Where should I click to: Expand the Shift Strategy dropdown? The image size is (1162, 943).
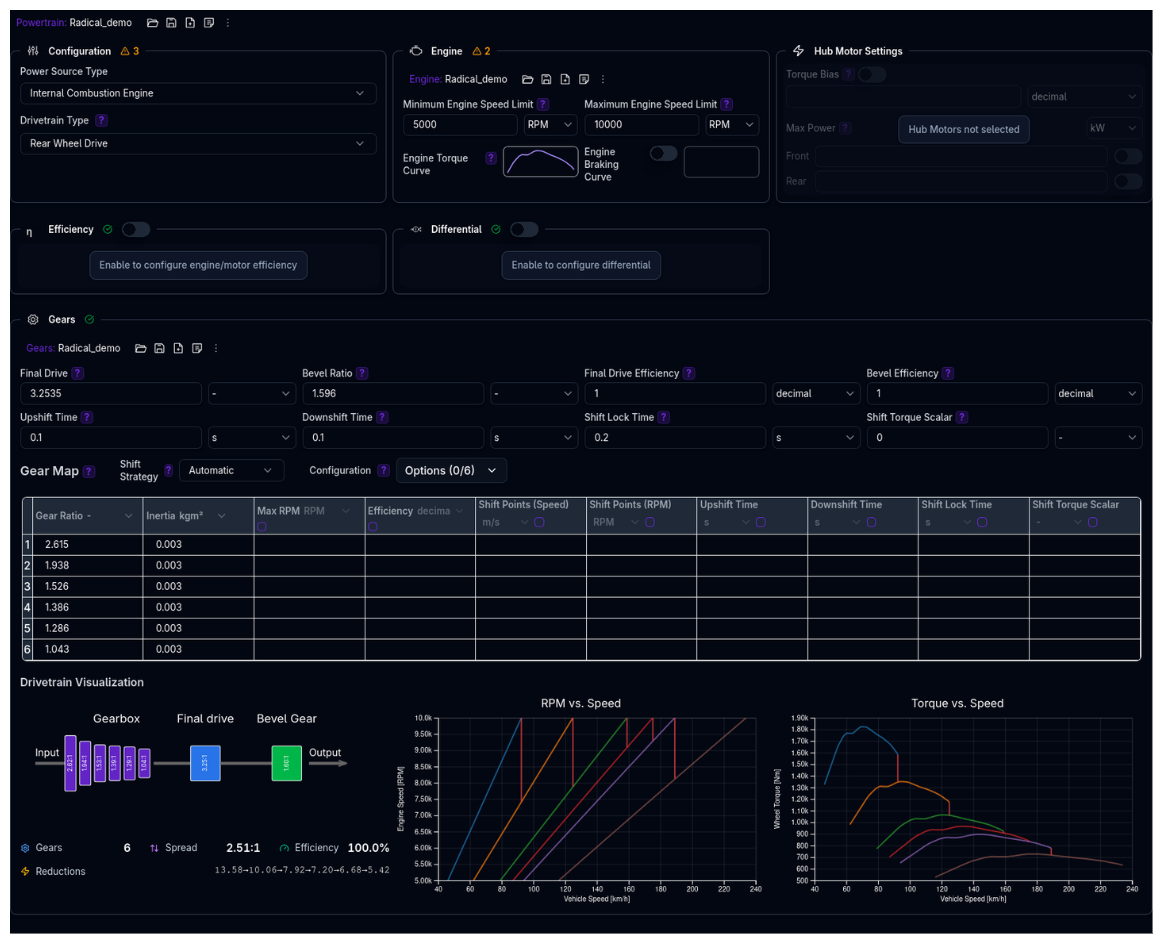point(231,470)
